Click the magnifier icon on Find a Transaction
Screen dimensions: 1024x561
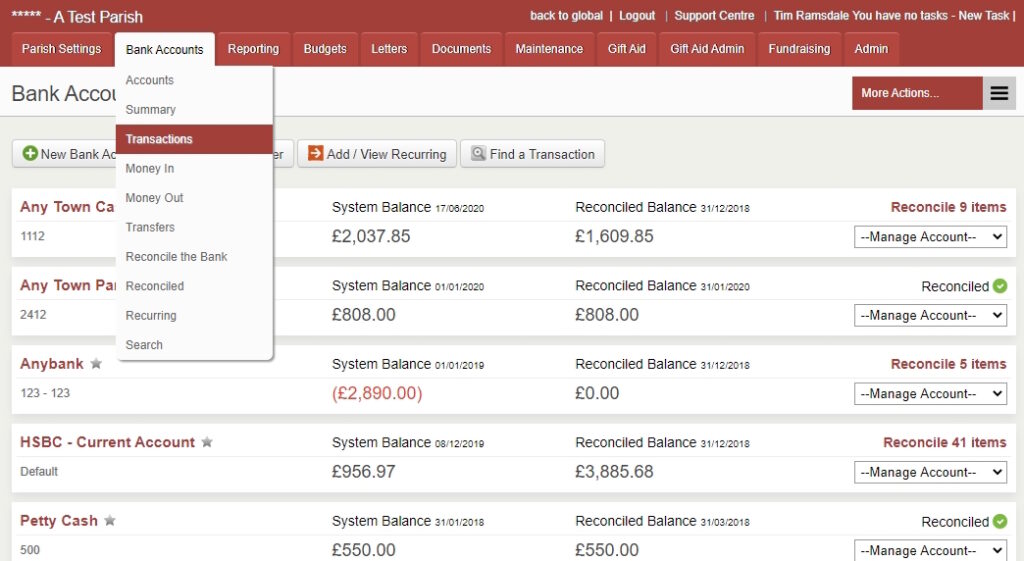coord(478,154)
